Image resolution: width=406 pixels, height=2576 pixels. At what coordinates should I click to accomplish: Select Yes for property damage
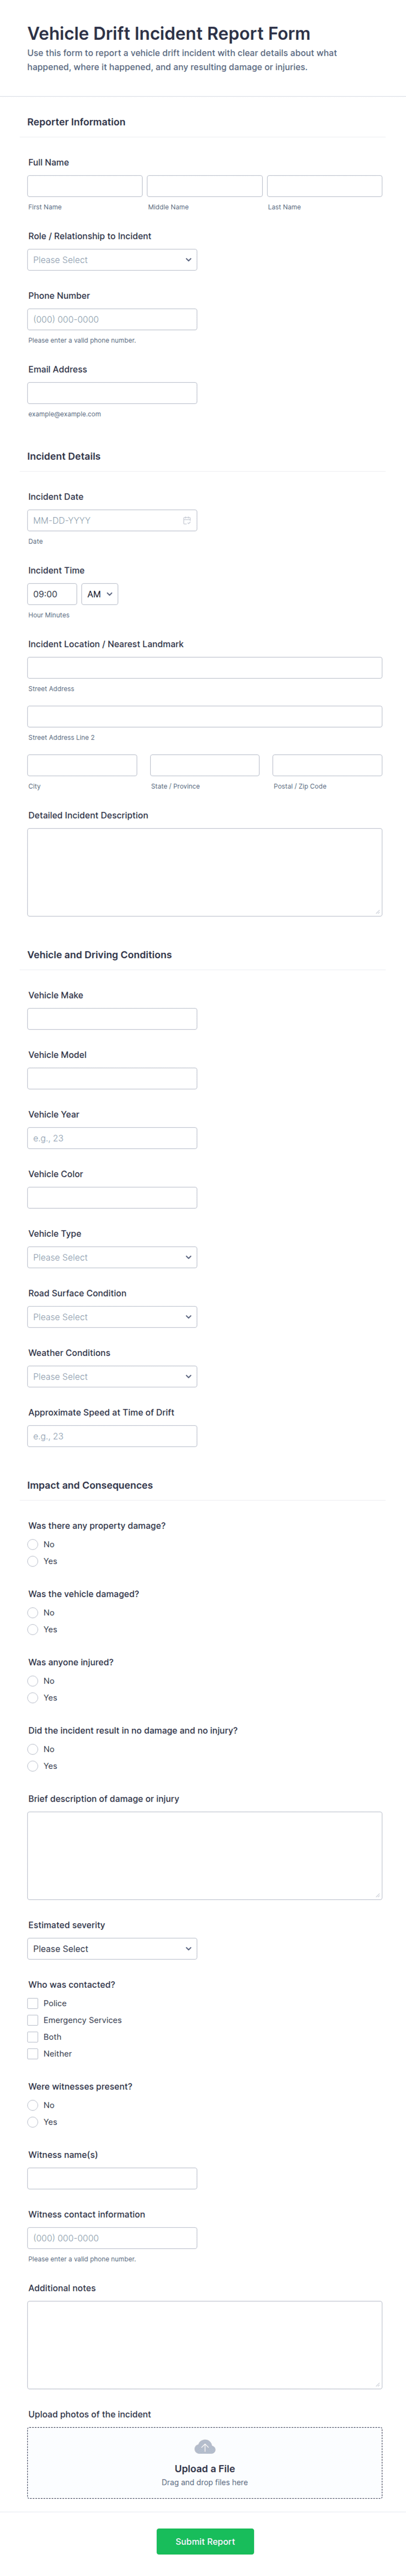tap(33, 1561)
